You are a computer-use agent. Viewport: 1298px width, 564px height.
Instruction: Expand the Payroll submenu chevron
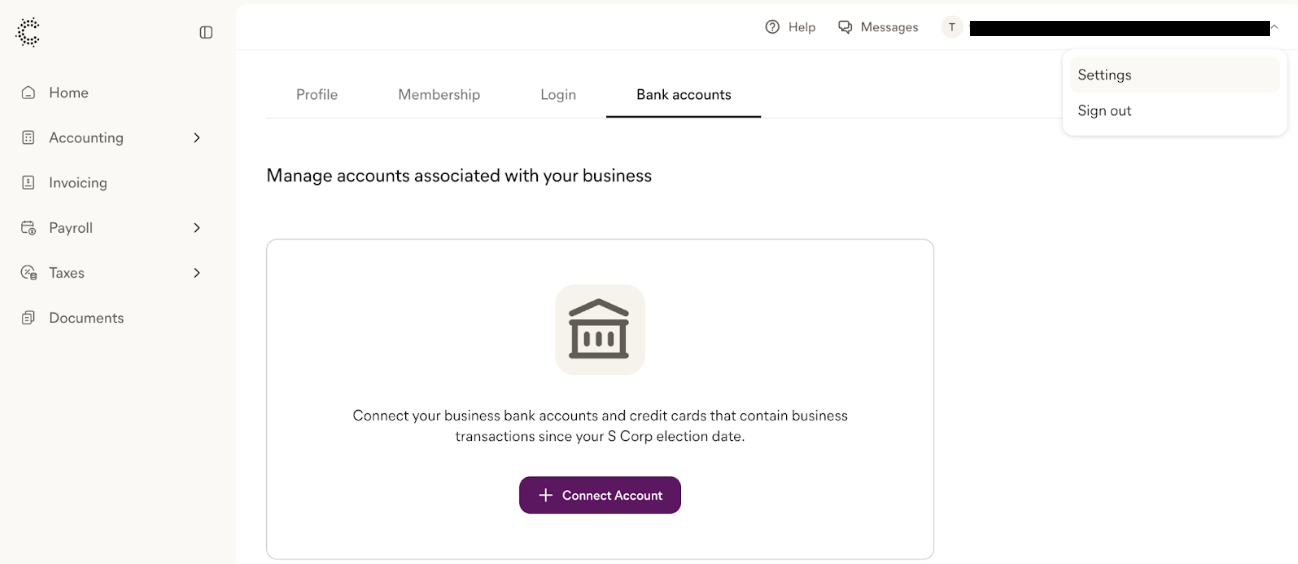point(197,228)
